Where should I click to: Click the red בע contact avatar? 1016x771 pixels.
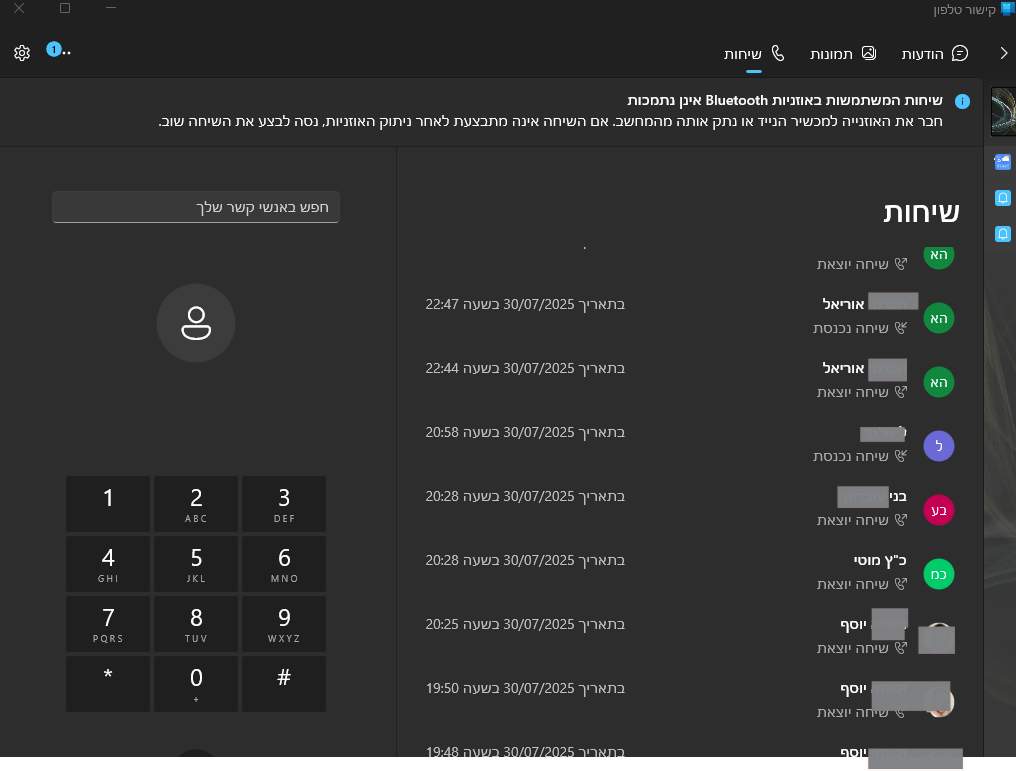[938, 509]
